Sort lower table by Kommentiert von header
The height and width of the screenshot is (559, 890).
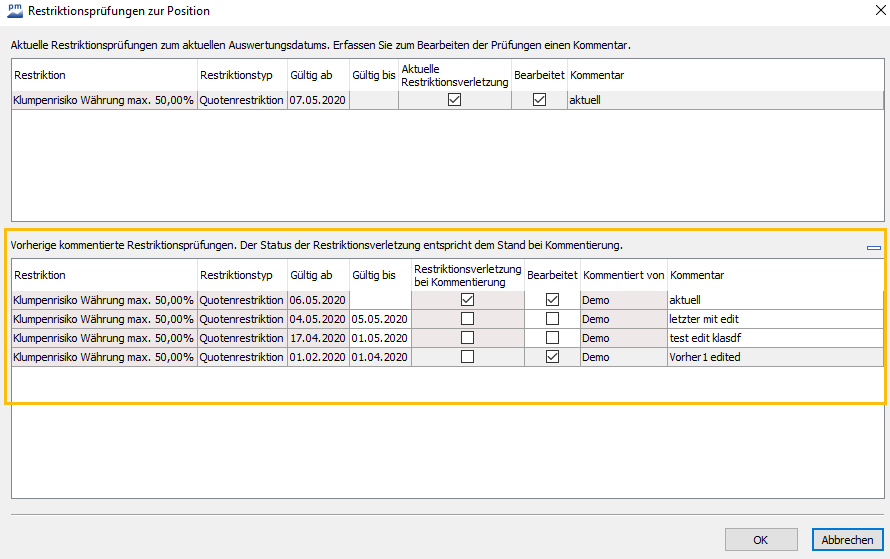pos(623,275)
